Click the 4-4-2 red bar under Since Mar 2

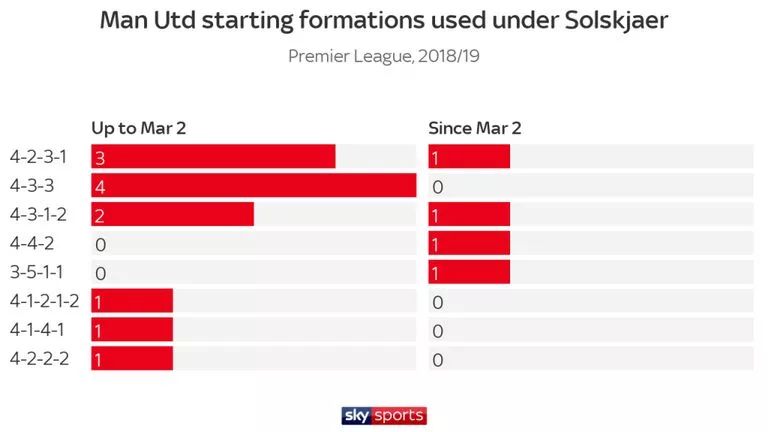469,243
